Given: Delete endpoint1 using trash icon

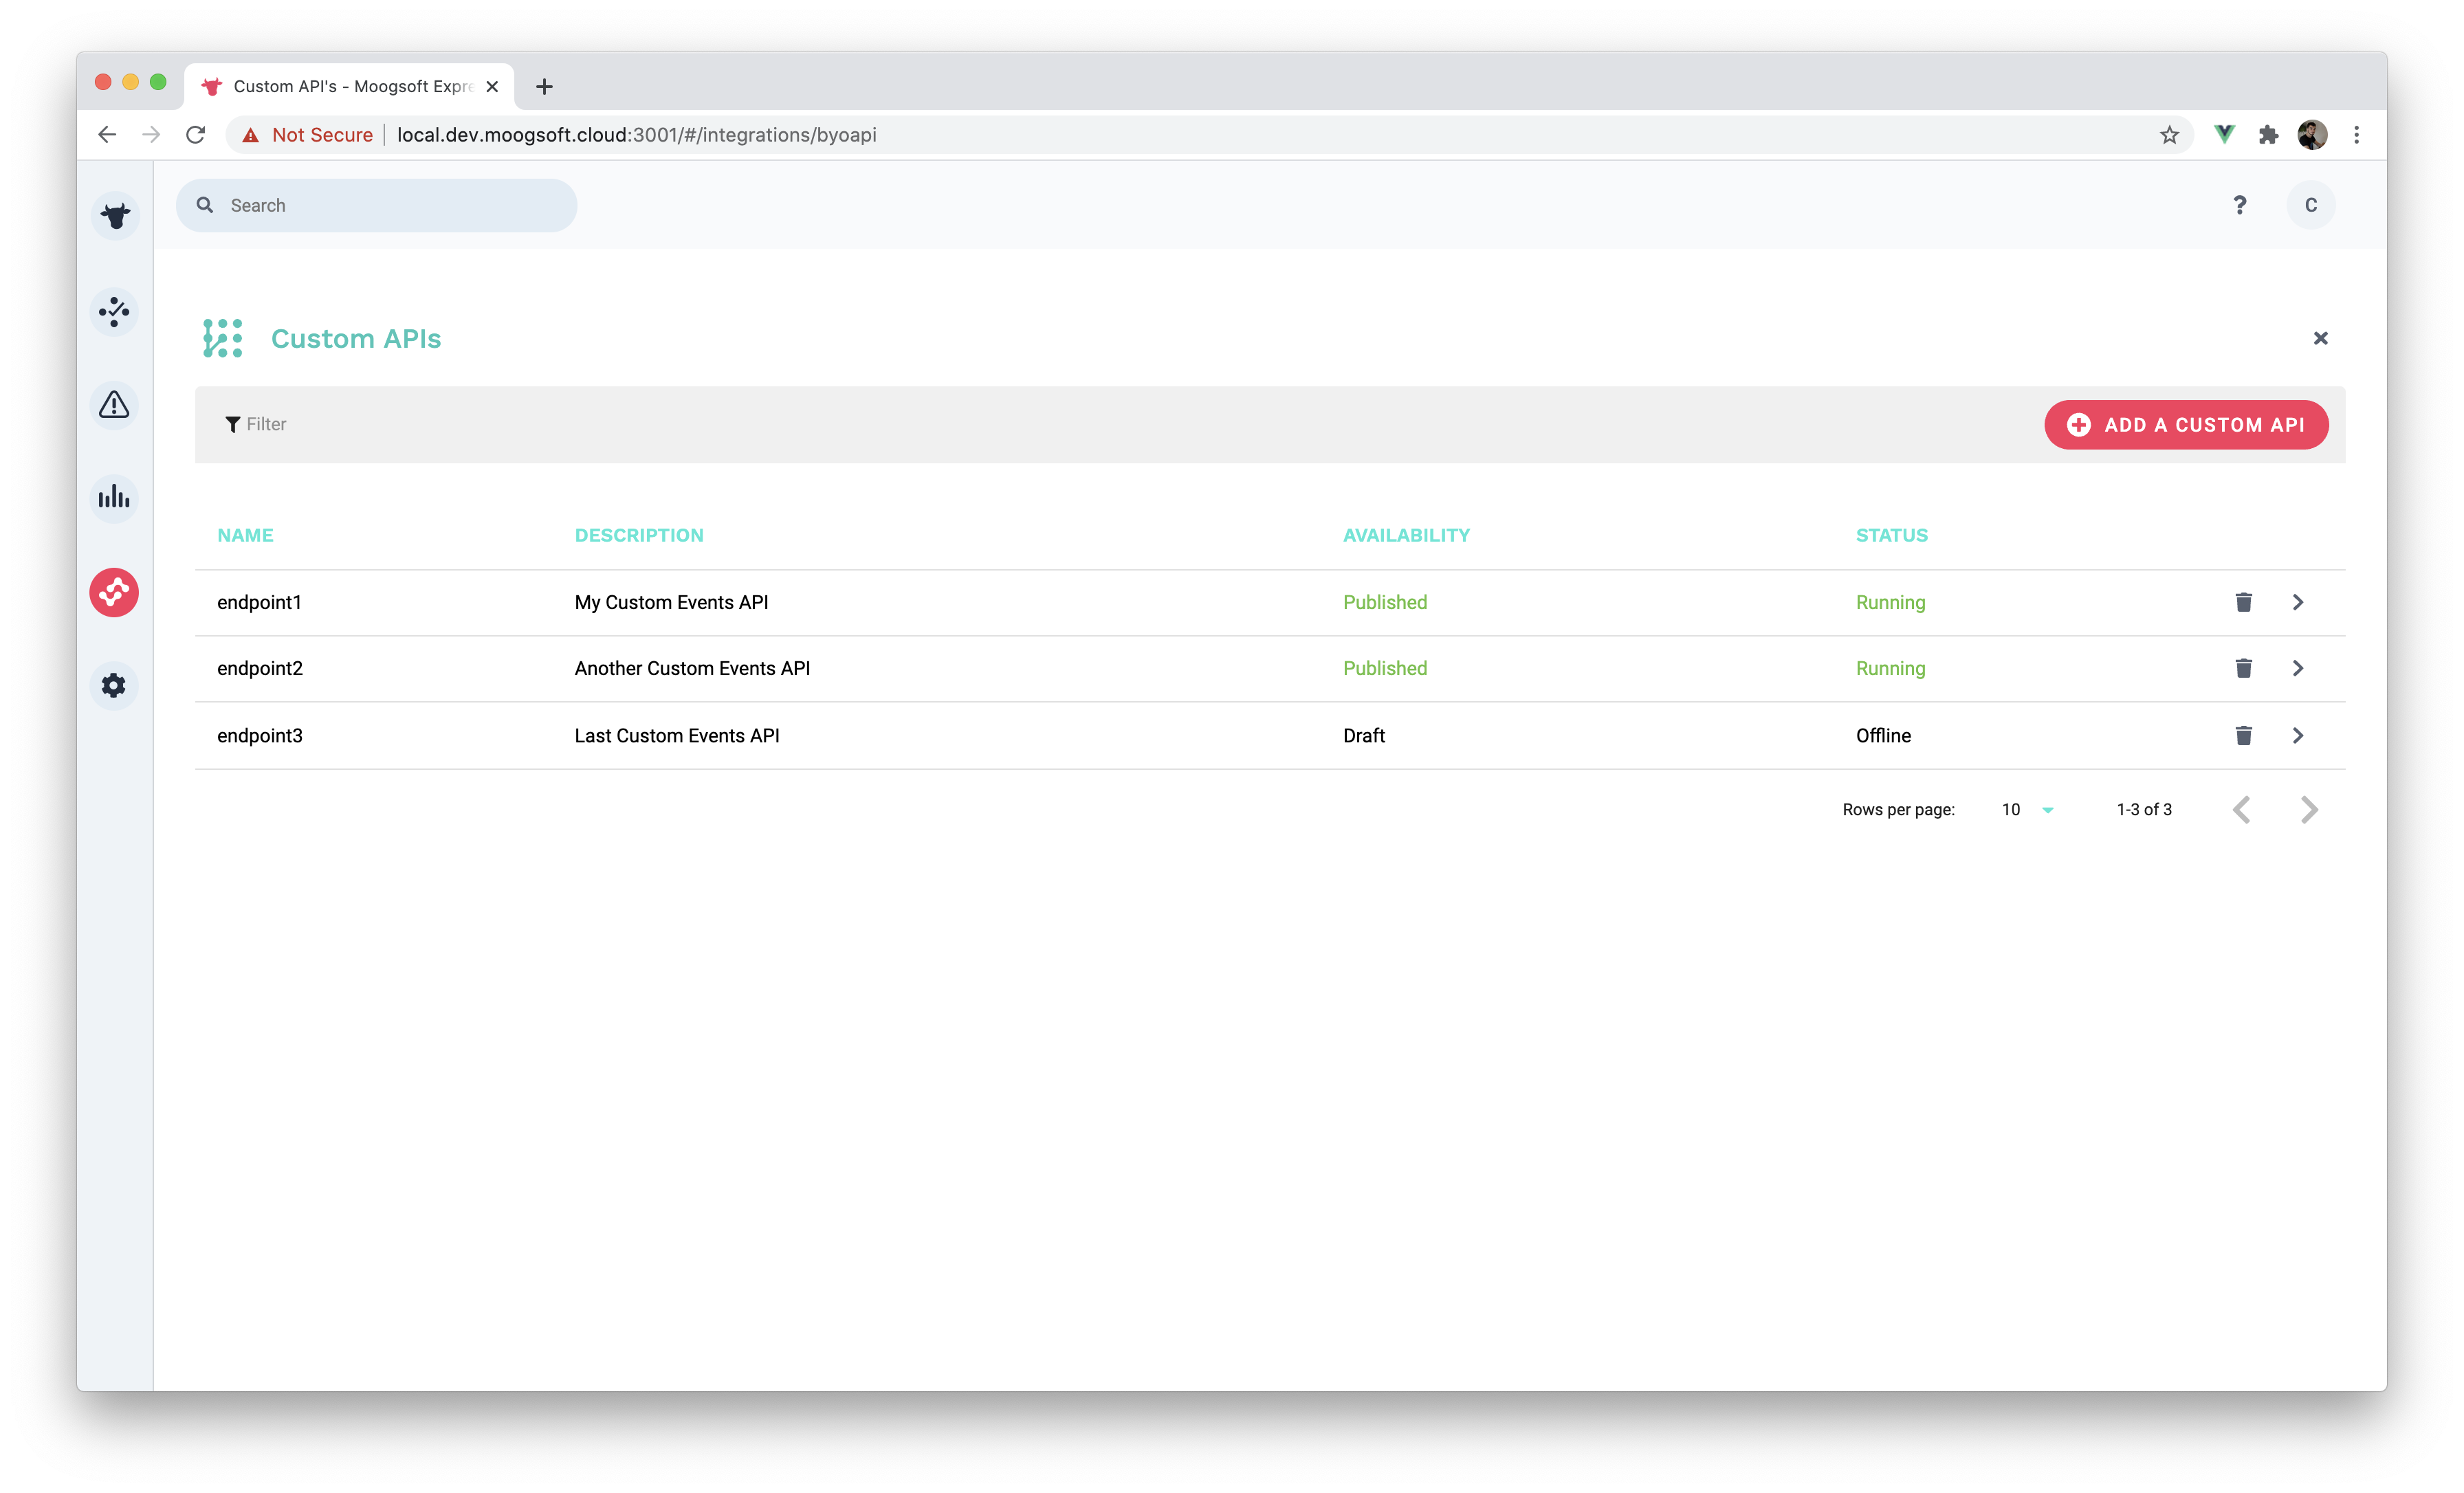Looking at the screenshot, I should click(2244, 602).
